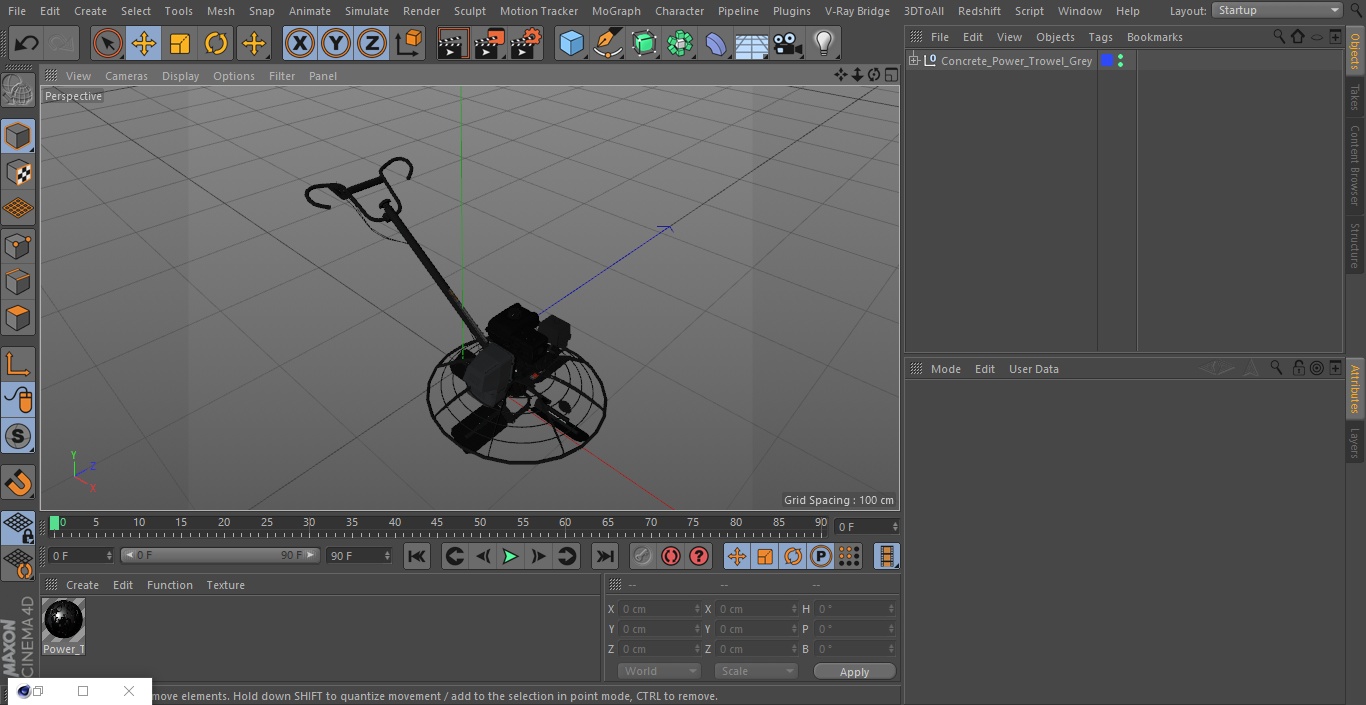Toggle Enable Snap magnet icon
This screenshot has width=1366, height=705.
coord(18,483)
